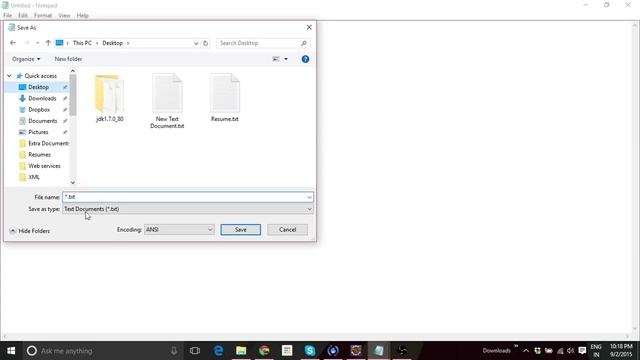This screenshot has height=360, width=640.
Task: Open Notepad File menu
Action: pos(7,16)
